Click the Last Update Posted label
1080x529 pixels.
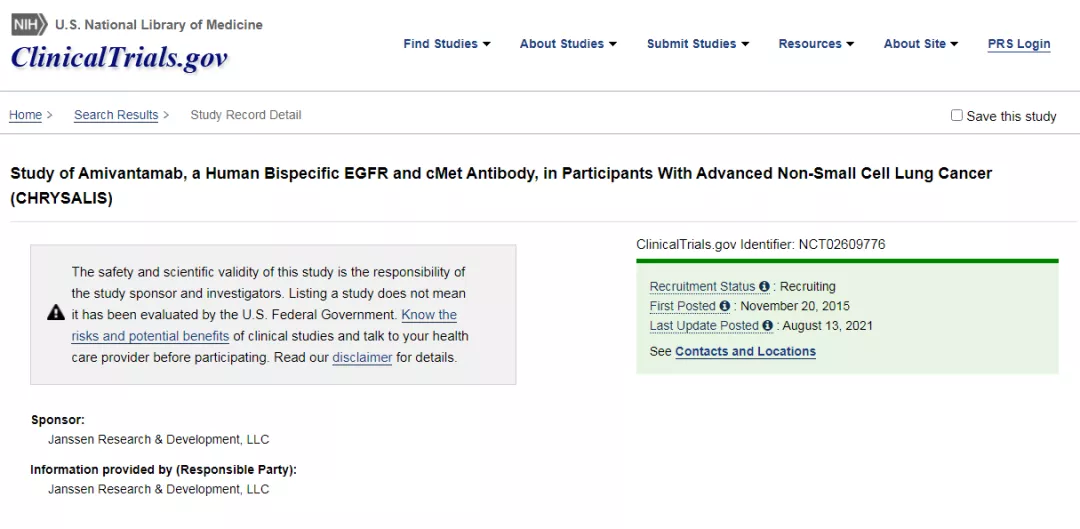[x=704, y=326]
